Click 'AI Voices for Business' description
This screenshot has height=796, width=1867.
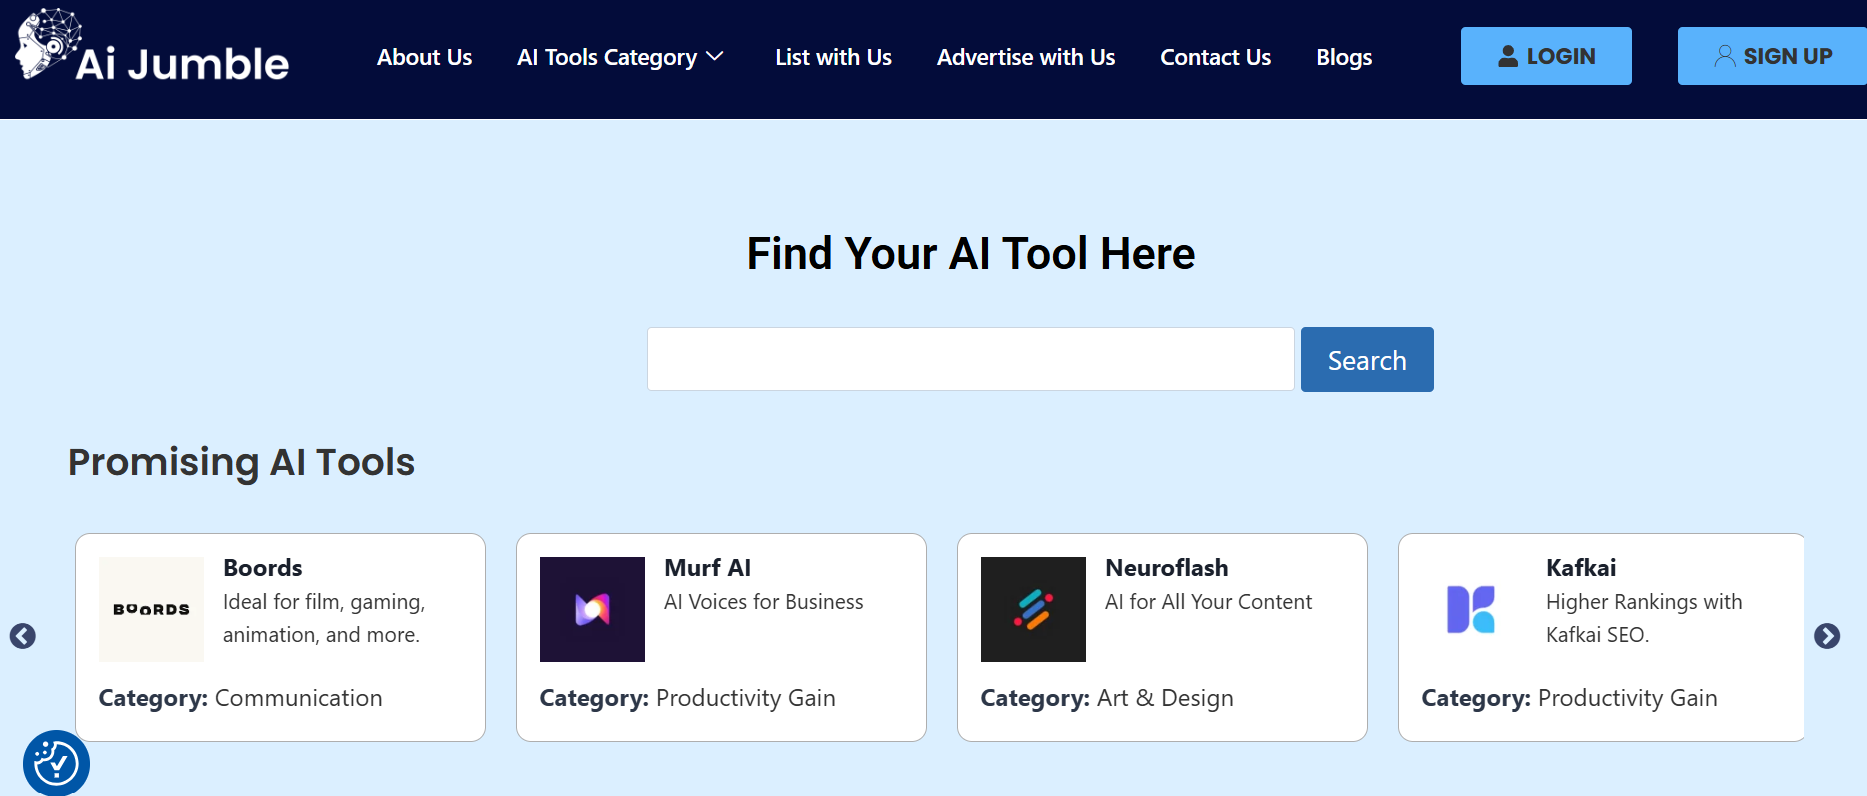pyautogui.click(x=763, y=602)
